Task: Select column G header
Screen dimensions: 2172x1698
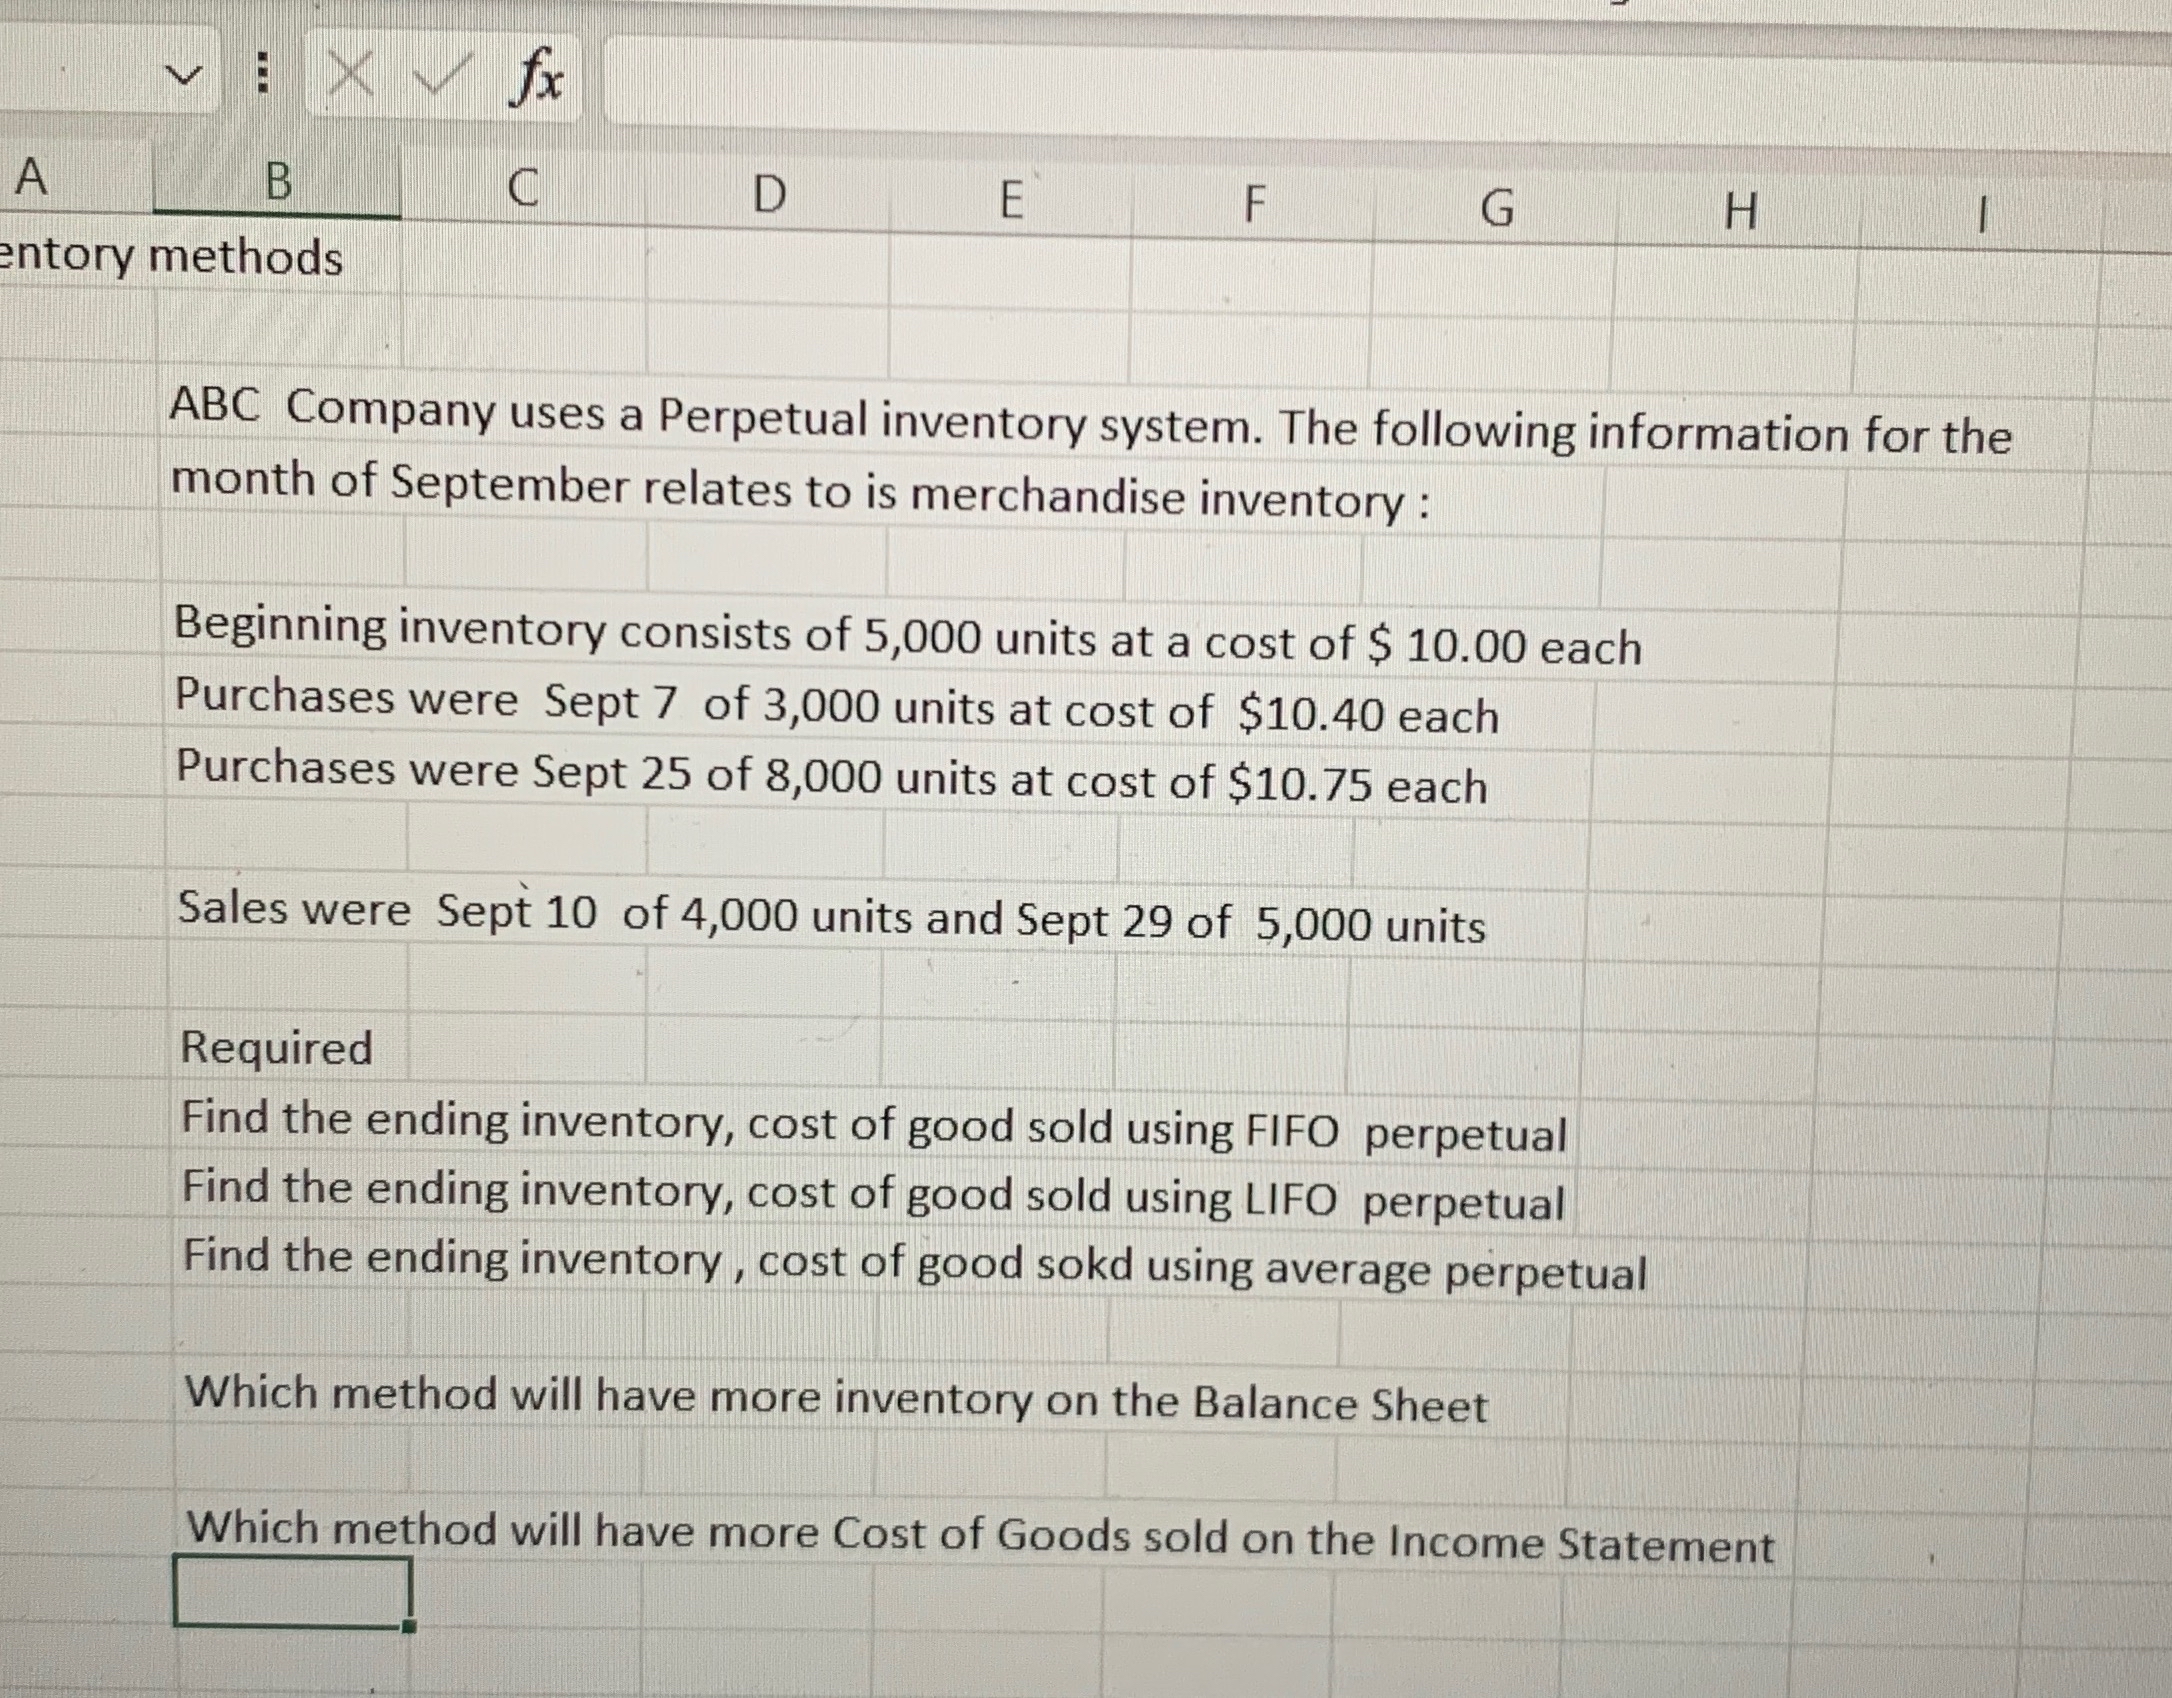Action: click(1496, 210)
